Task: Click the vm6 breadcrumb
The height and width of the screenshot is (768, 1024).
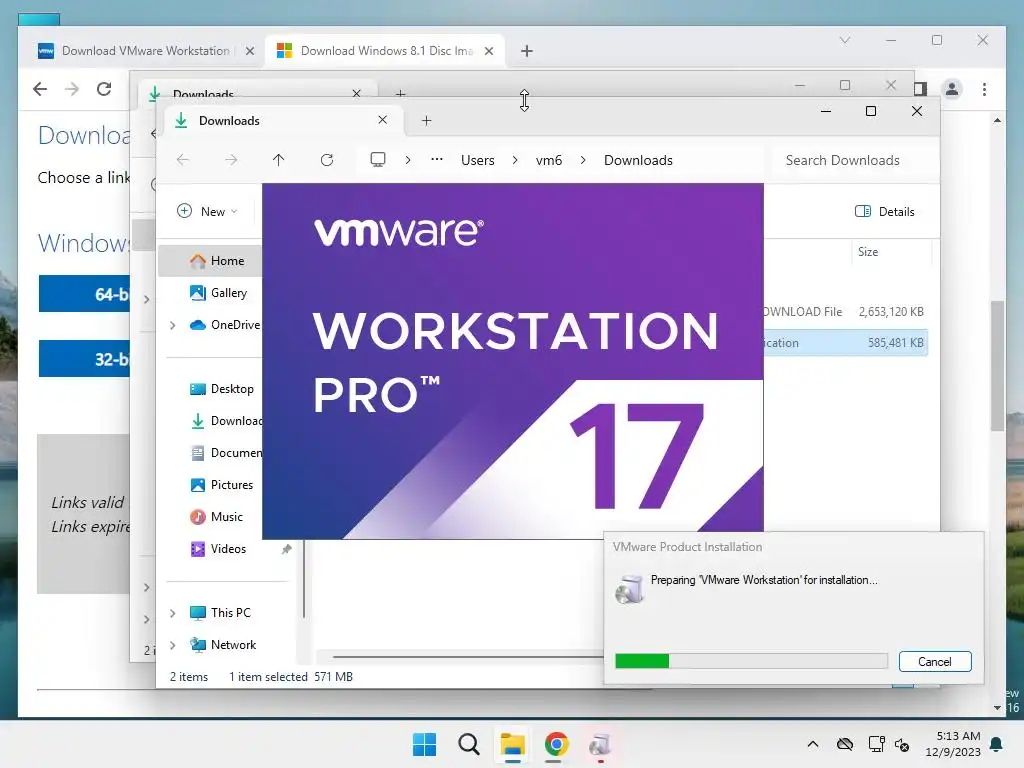Action: tap(549, 160)
